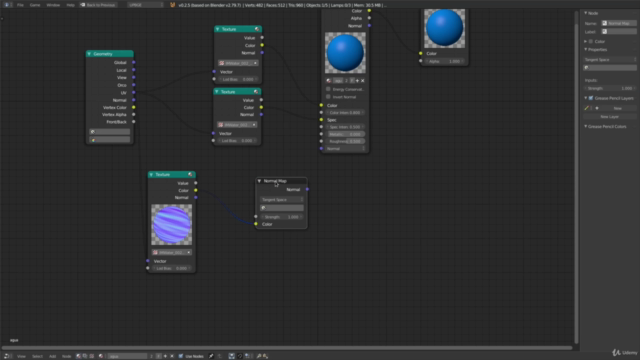Click the copy nodes icon in bottom header
Viewport: 640px width, 360px height.
coord(259,356)
